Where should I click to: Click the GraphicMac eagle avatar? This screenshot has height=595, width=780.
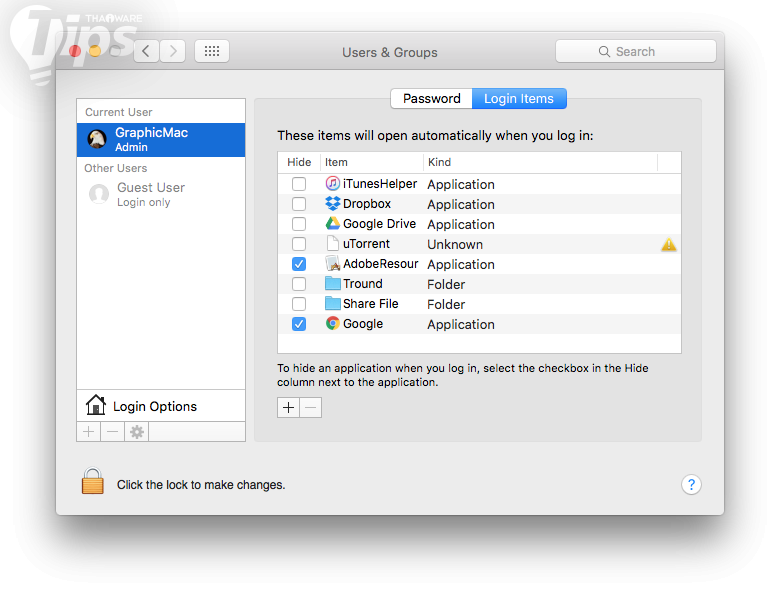coord(97,139)
